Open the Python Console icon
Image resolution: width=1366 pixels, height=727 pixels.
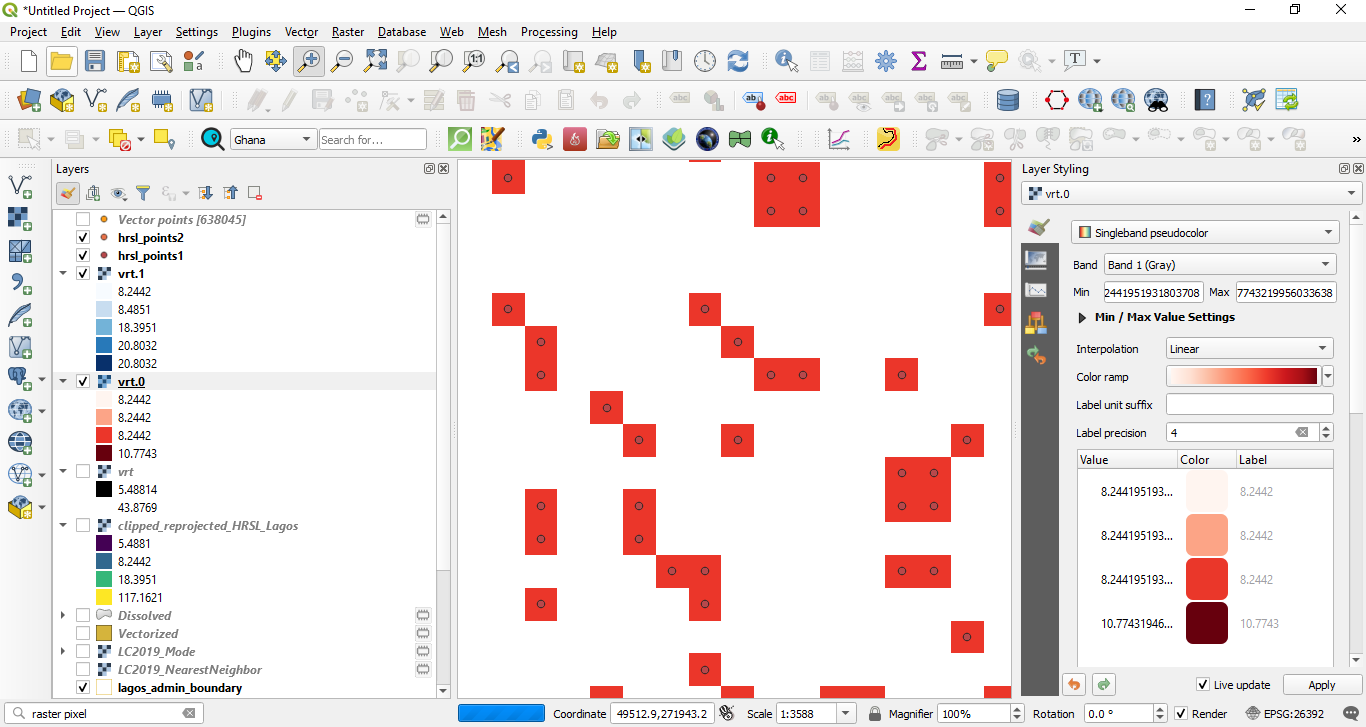(542, 139)
